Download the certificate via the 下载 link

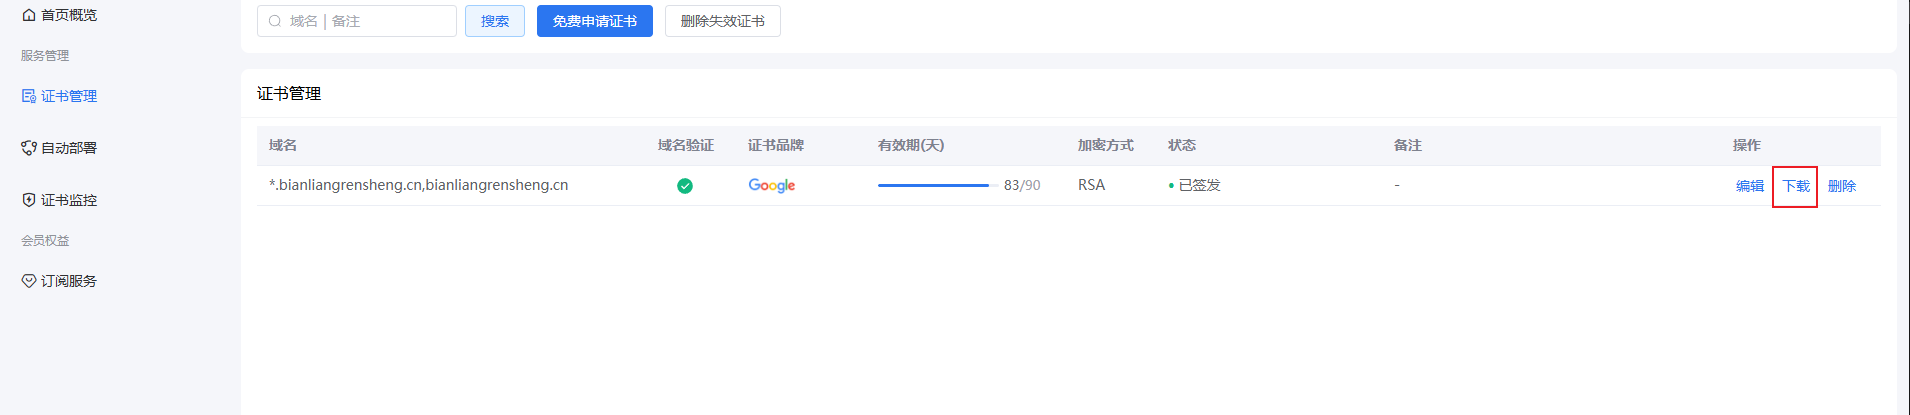click(1796, 186)
